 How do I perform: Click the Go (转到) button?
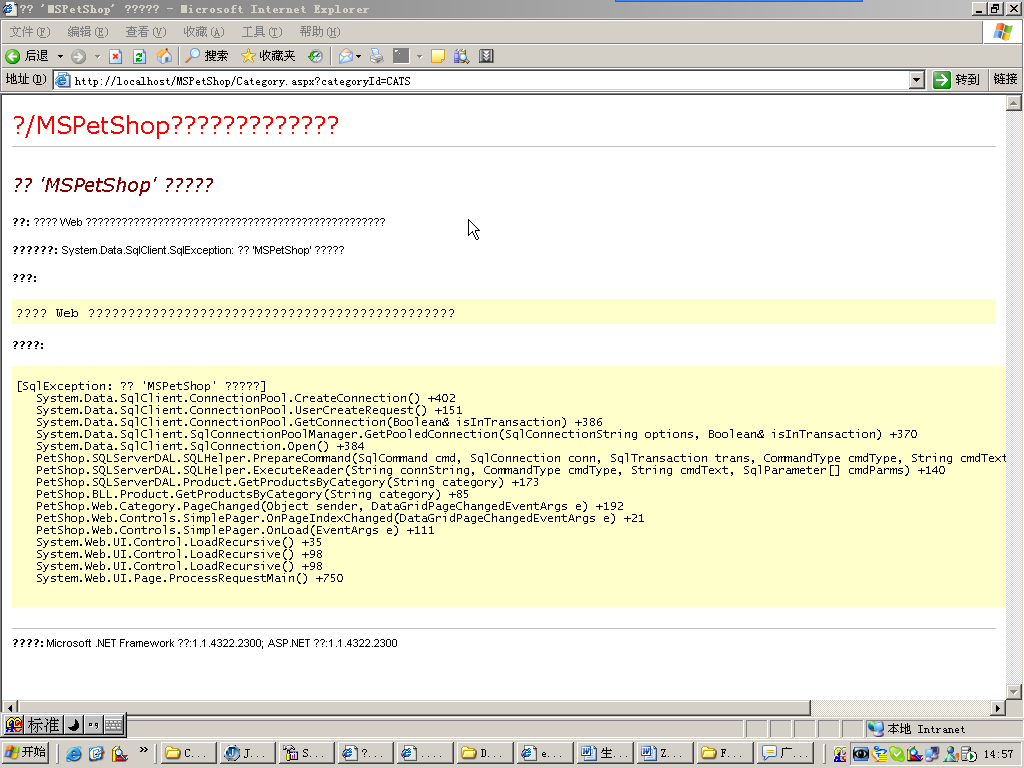pyautogui.click(x=957, y=80)
